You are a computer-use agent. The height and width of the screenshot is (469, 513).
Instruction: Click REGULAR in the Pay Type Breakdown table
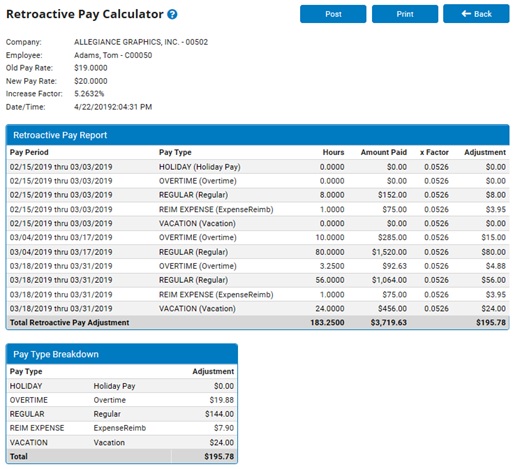[x=27, y=414]
